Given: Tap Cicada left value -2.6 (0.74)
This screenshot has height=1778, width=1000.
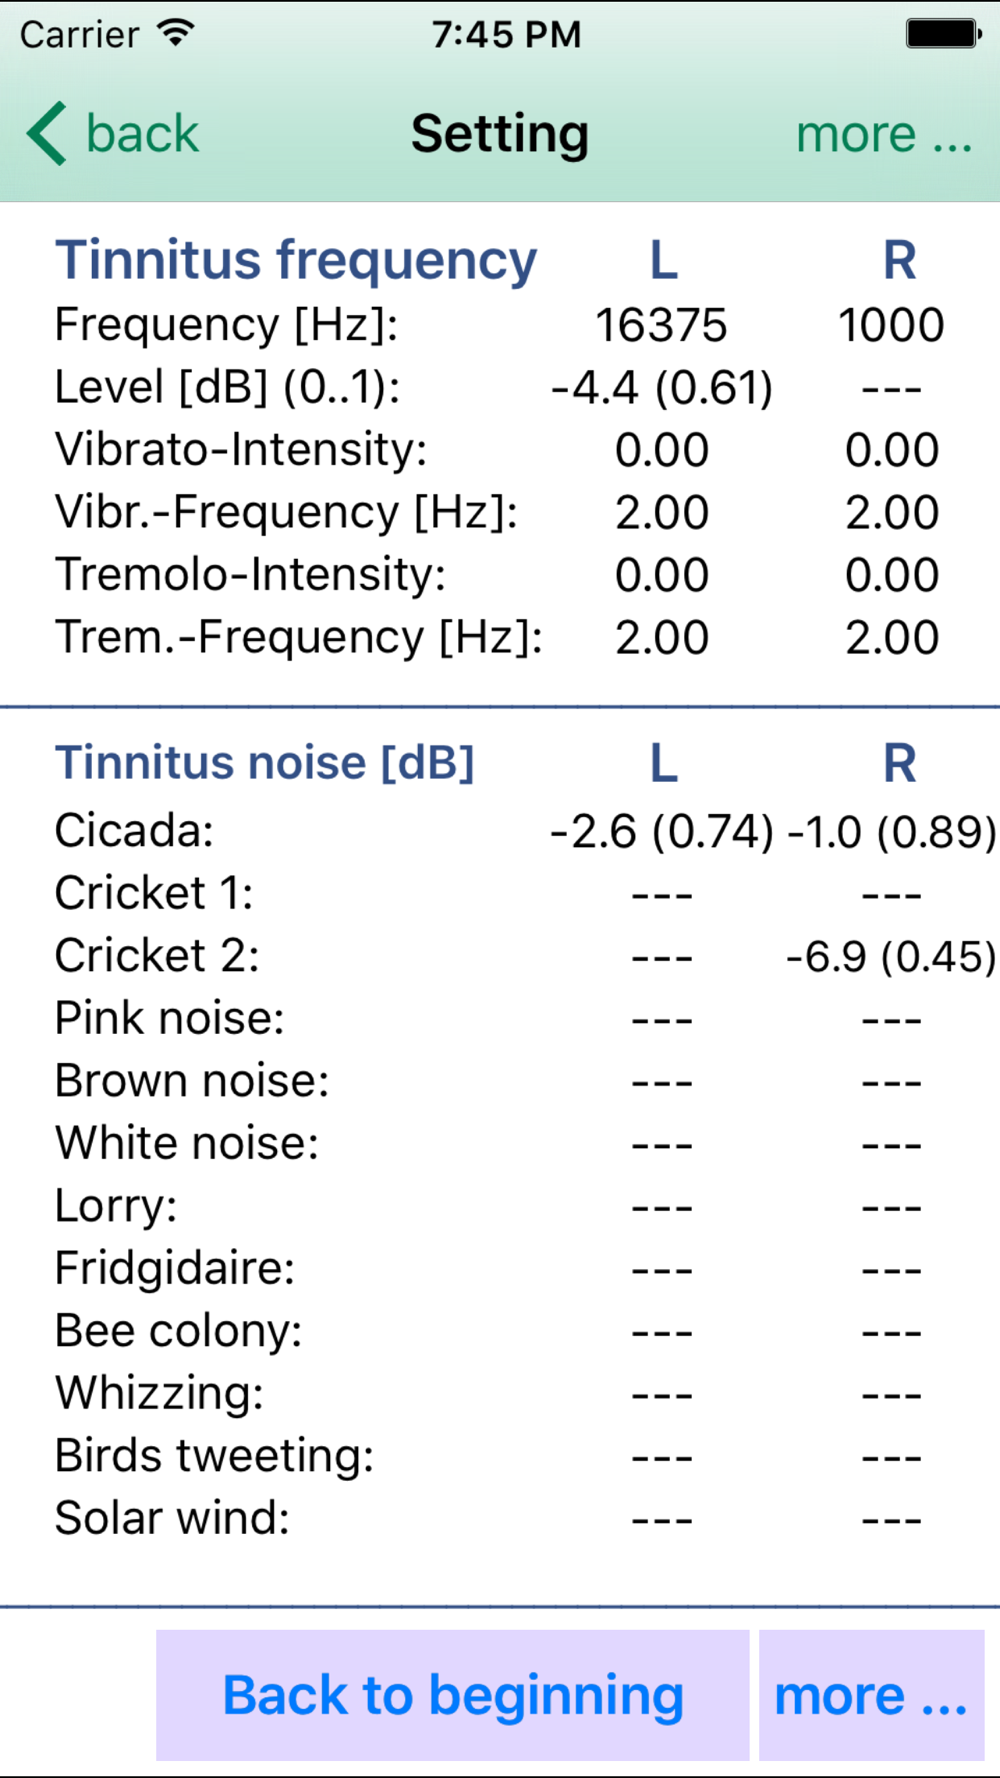Looking at the screenshot, I should click(662, 832).
